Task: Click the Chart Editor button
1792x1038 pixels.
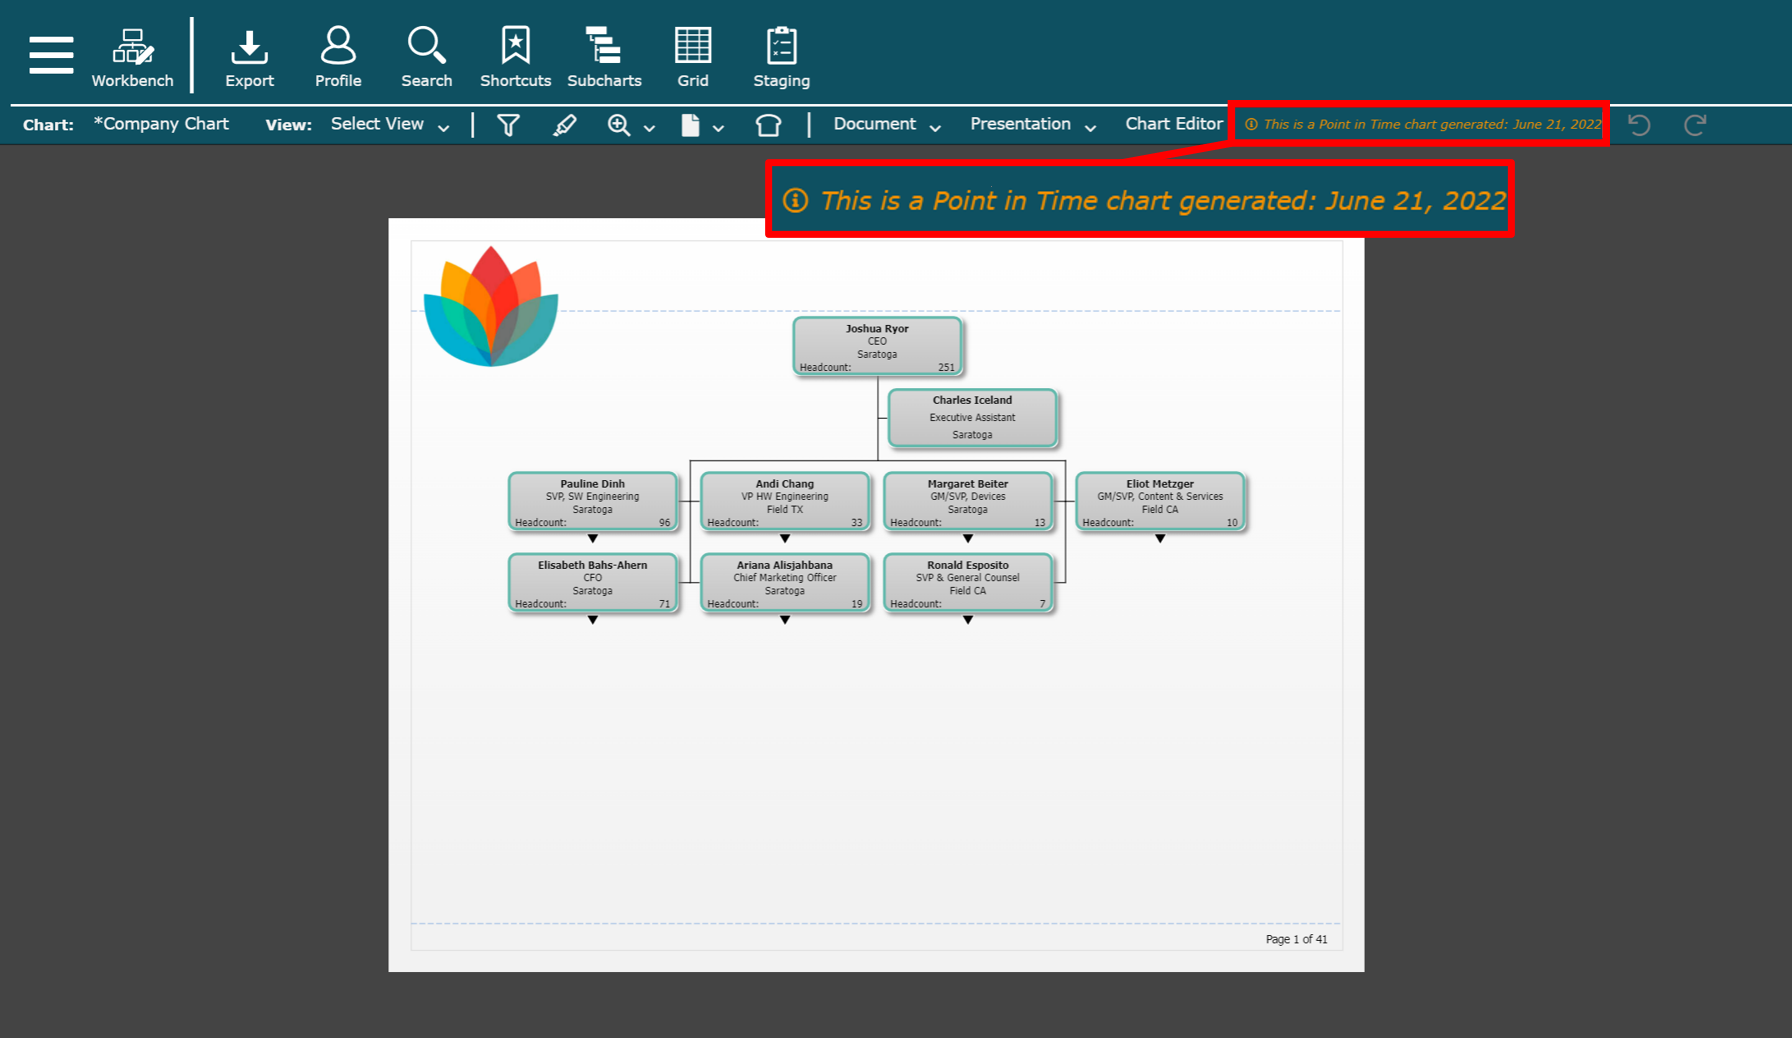Action: (1173, 124)
